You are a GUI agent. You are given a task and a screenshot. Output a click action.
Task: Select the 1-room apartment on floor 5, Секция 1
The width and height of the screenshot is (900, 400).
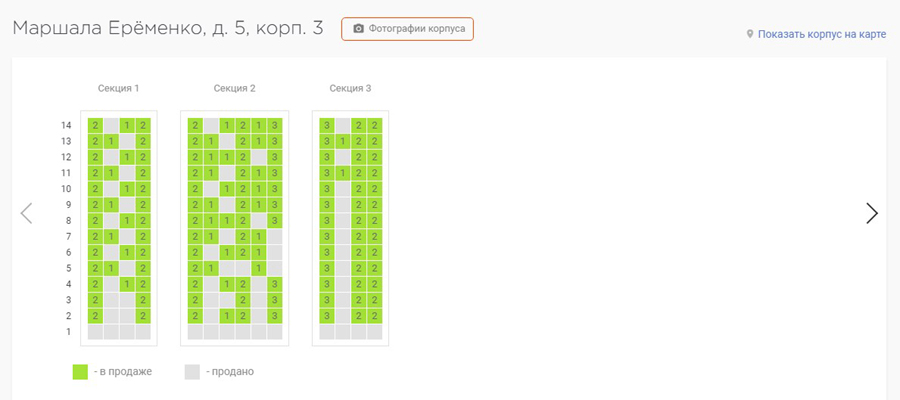click(111, 268)
